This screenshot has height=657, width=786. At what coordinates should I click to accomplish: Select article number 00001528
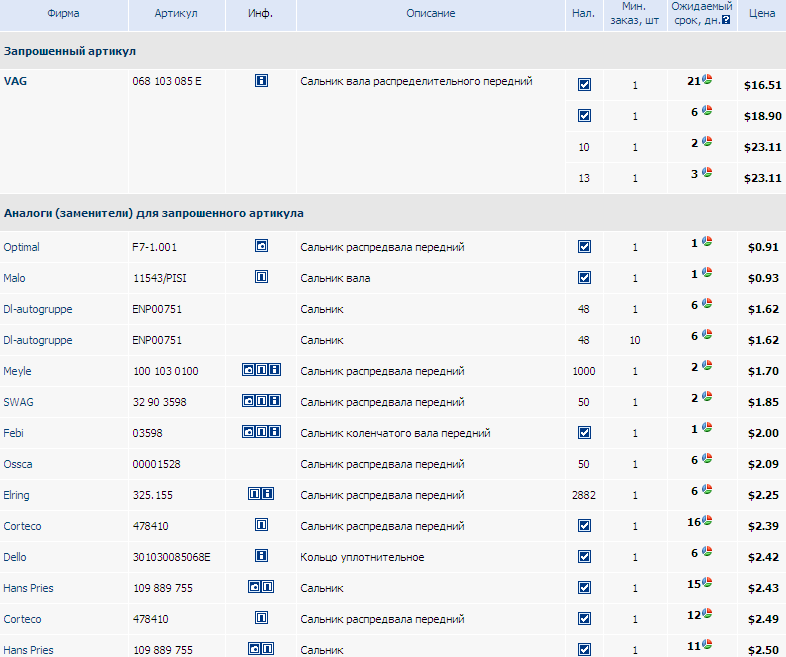pyautogui.click(x=156, y=464)
